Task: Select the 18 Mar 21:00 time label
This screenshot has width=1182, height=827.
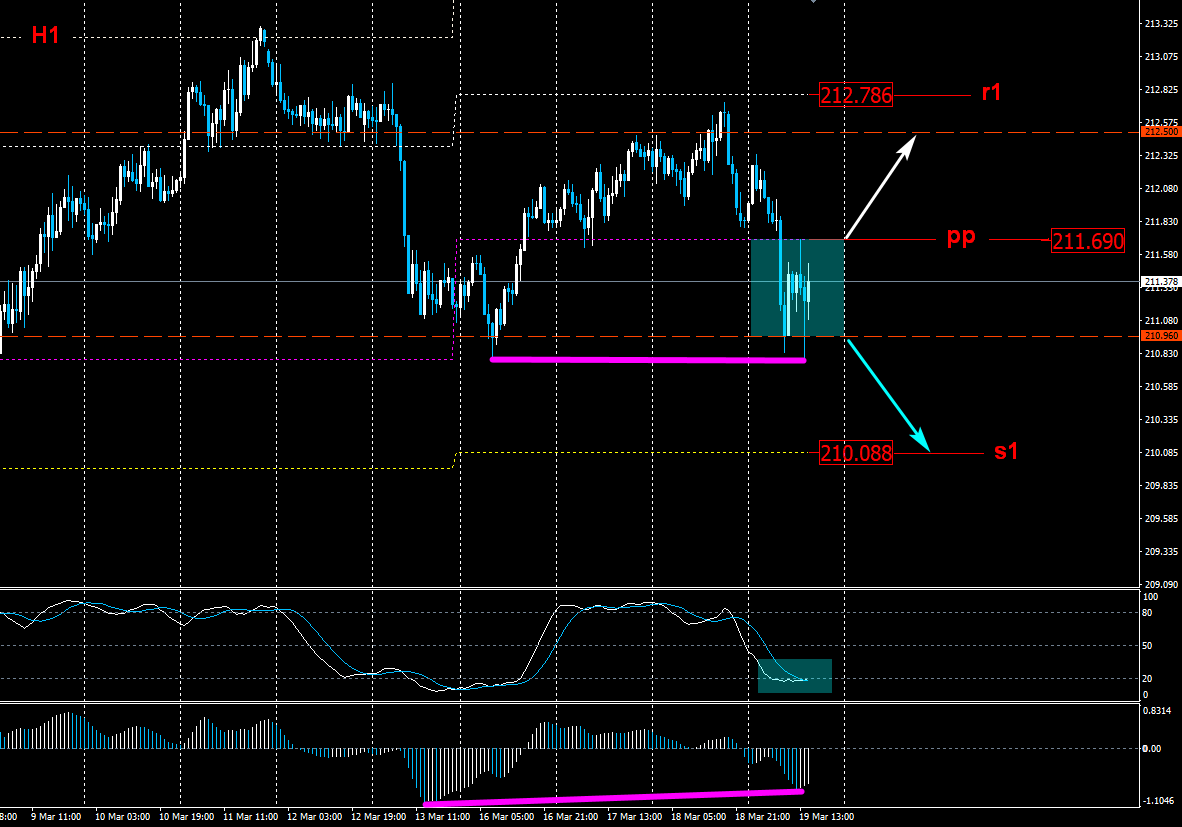Action: coord(763,816)
